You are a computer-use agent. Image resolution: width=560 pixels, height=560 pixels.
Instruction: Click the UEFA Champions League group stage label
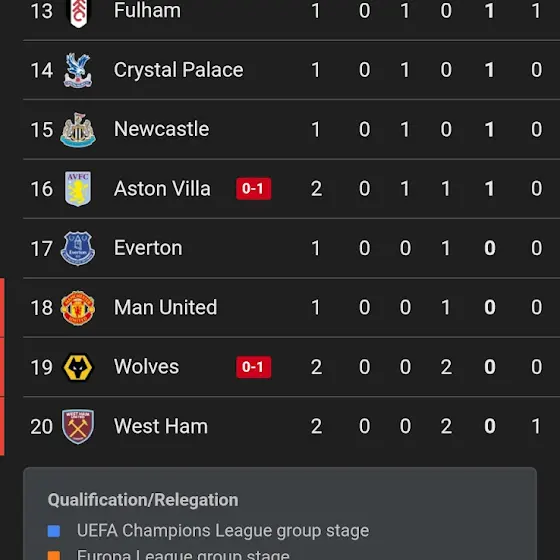[223, 531]
